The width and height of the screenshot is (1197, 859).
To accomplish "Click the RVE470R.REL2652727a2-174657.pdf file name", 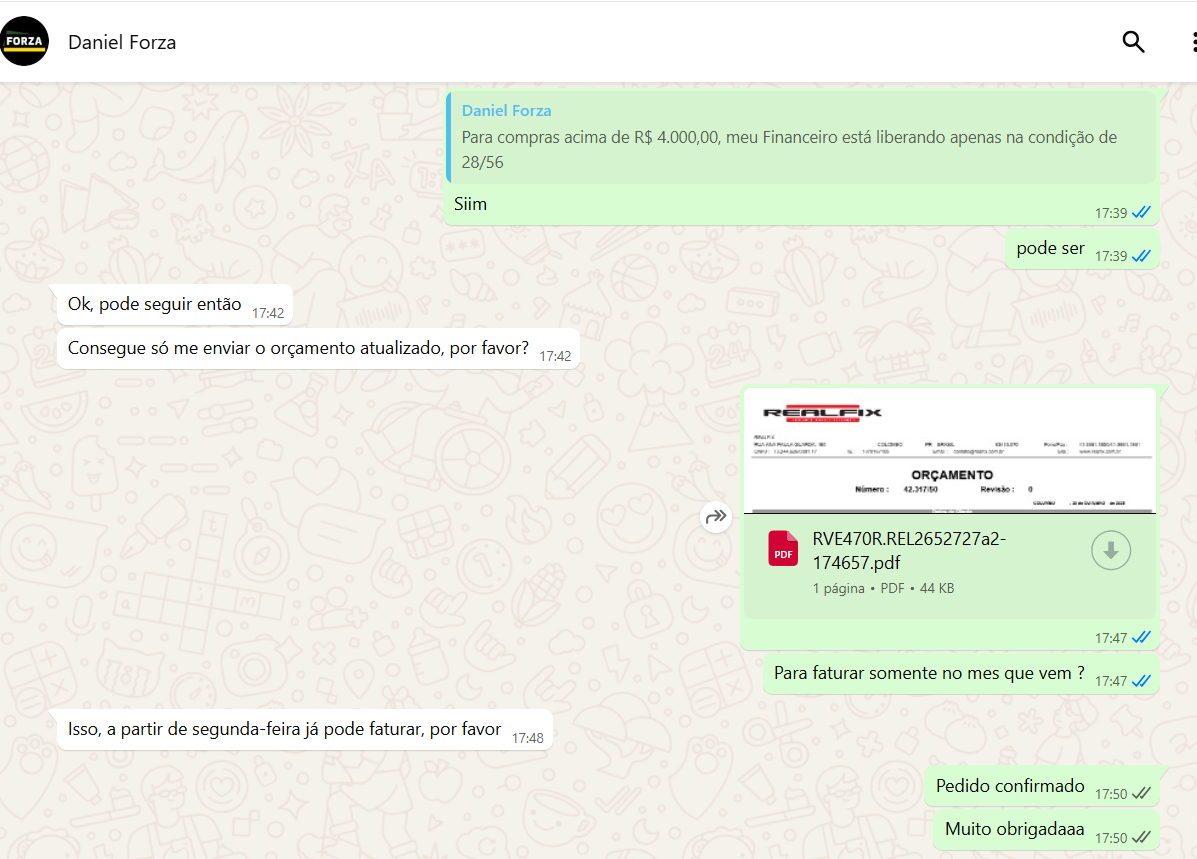I will 908,551.
